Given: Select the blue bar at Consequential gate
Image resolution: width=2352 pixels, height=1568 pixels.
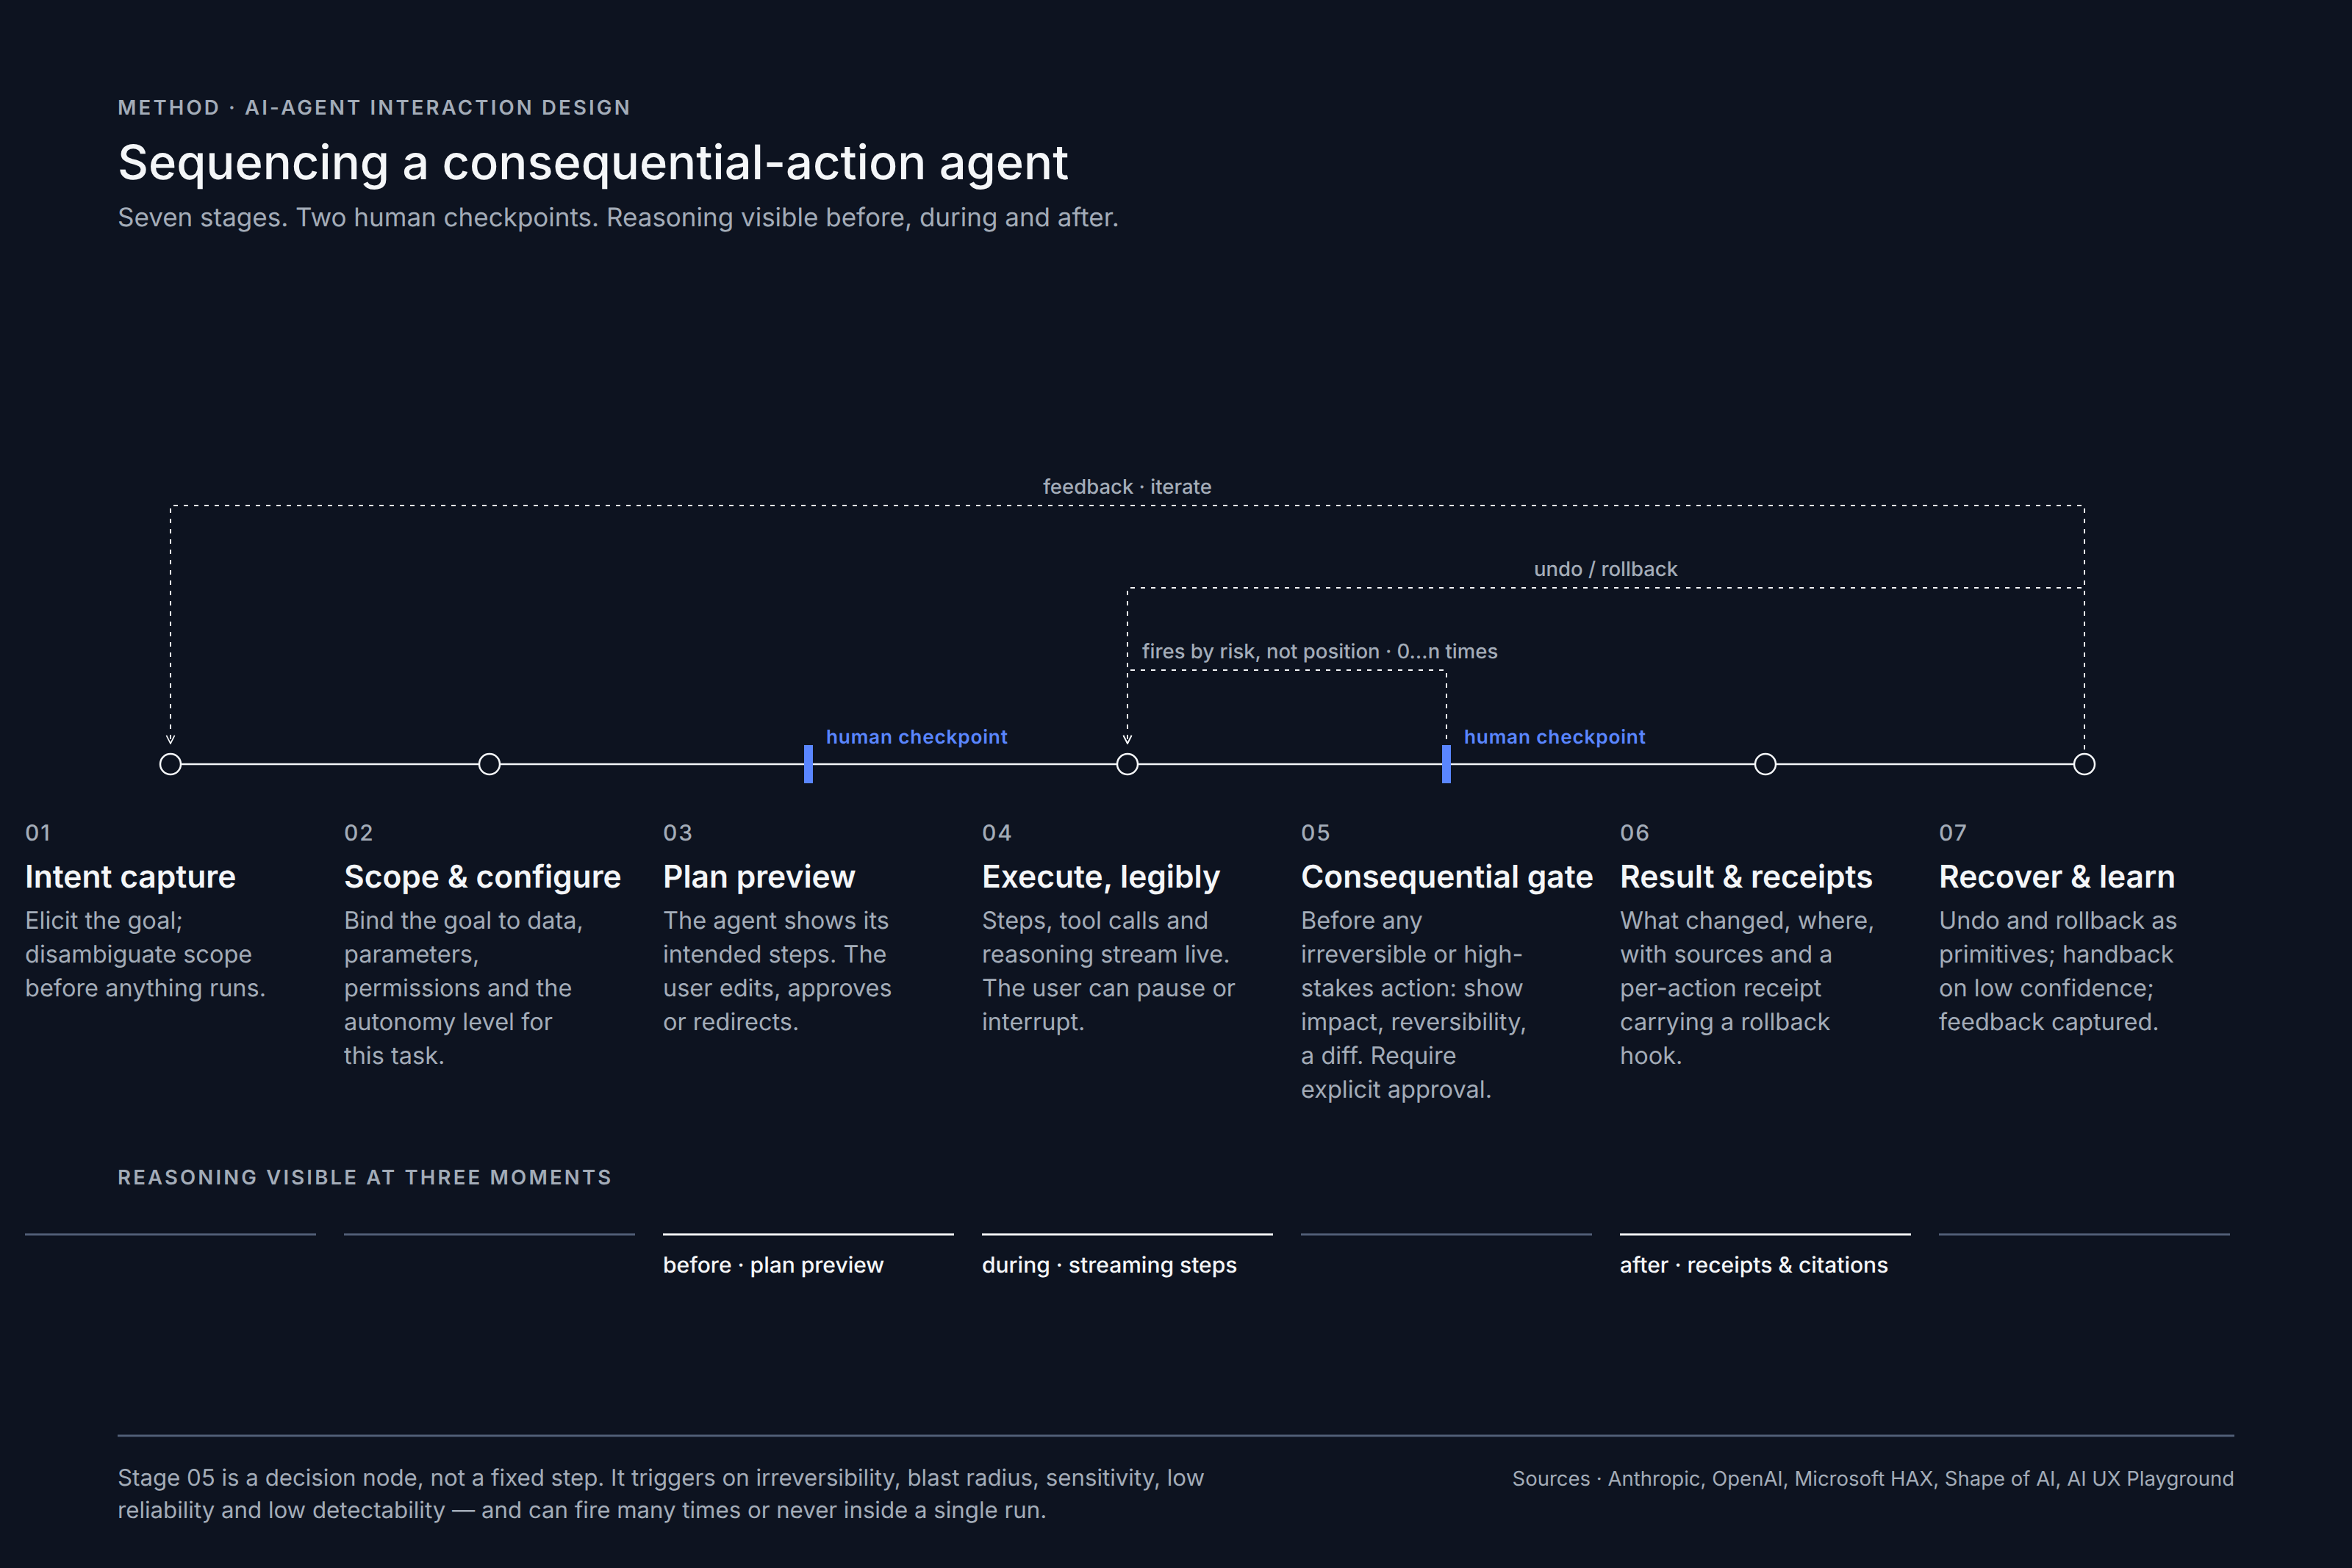Looking at the screenshot, I should point(1446,764).
